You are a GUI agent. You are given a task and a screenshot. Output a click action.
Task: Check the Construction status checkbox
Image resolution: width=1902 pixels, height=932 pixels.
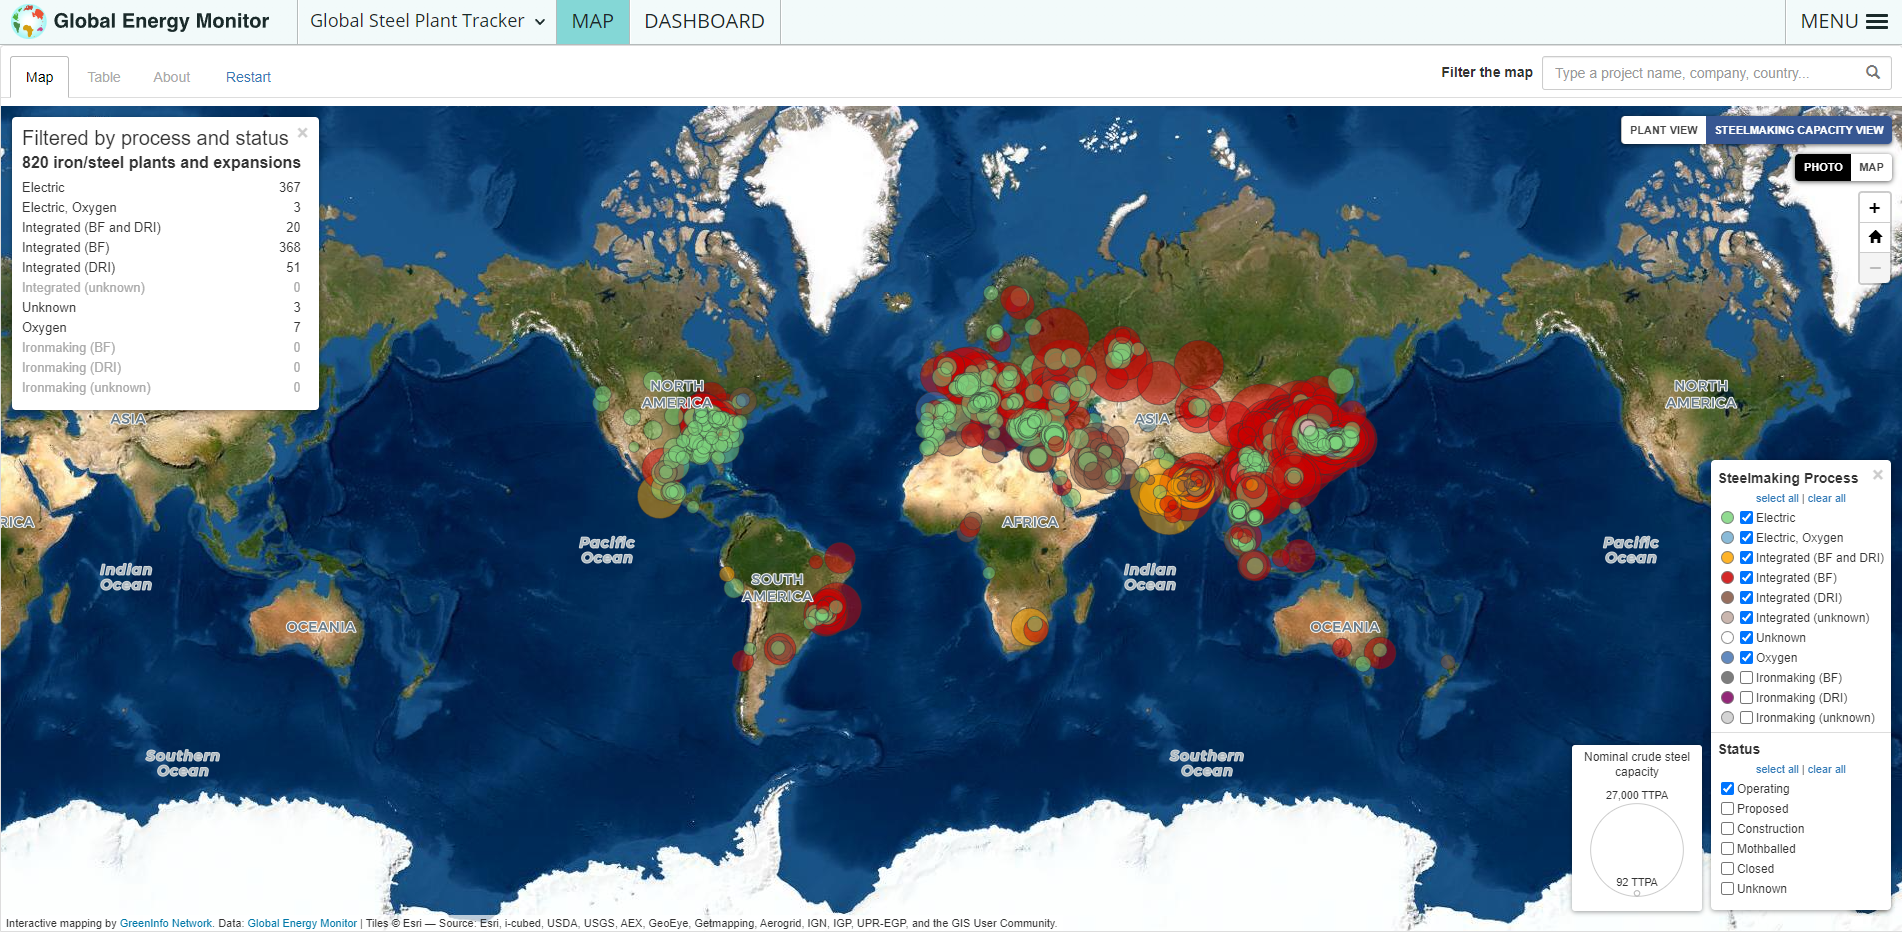[1727, 829]
